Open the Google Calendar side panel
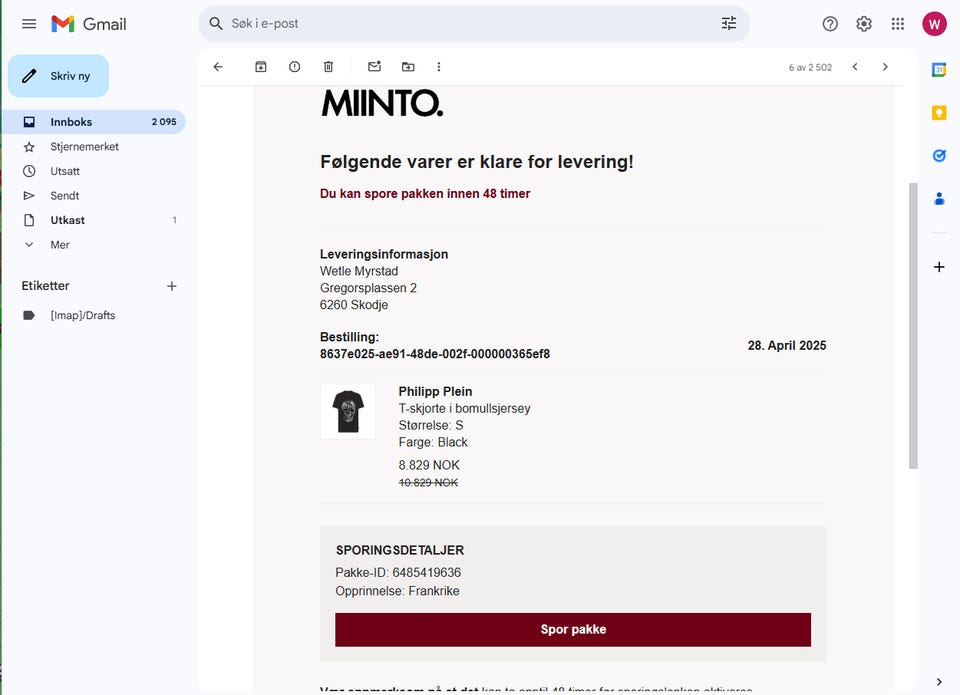 (x=939, y=70)
